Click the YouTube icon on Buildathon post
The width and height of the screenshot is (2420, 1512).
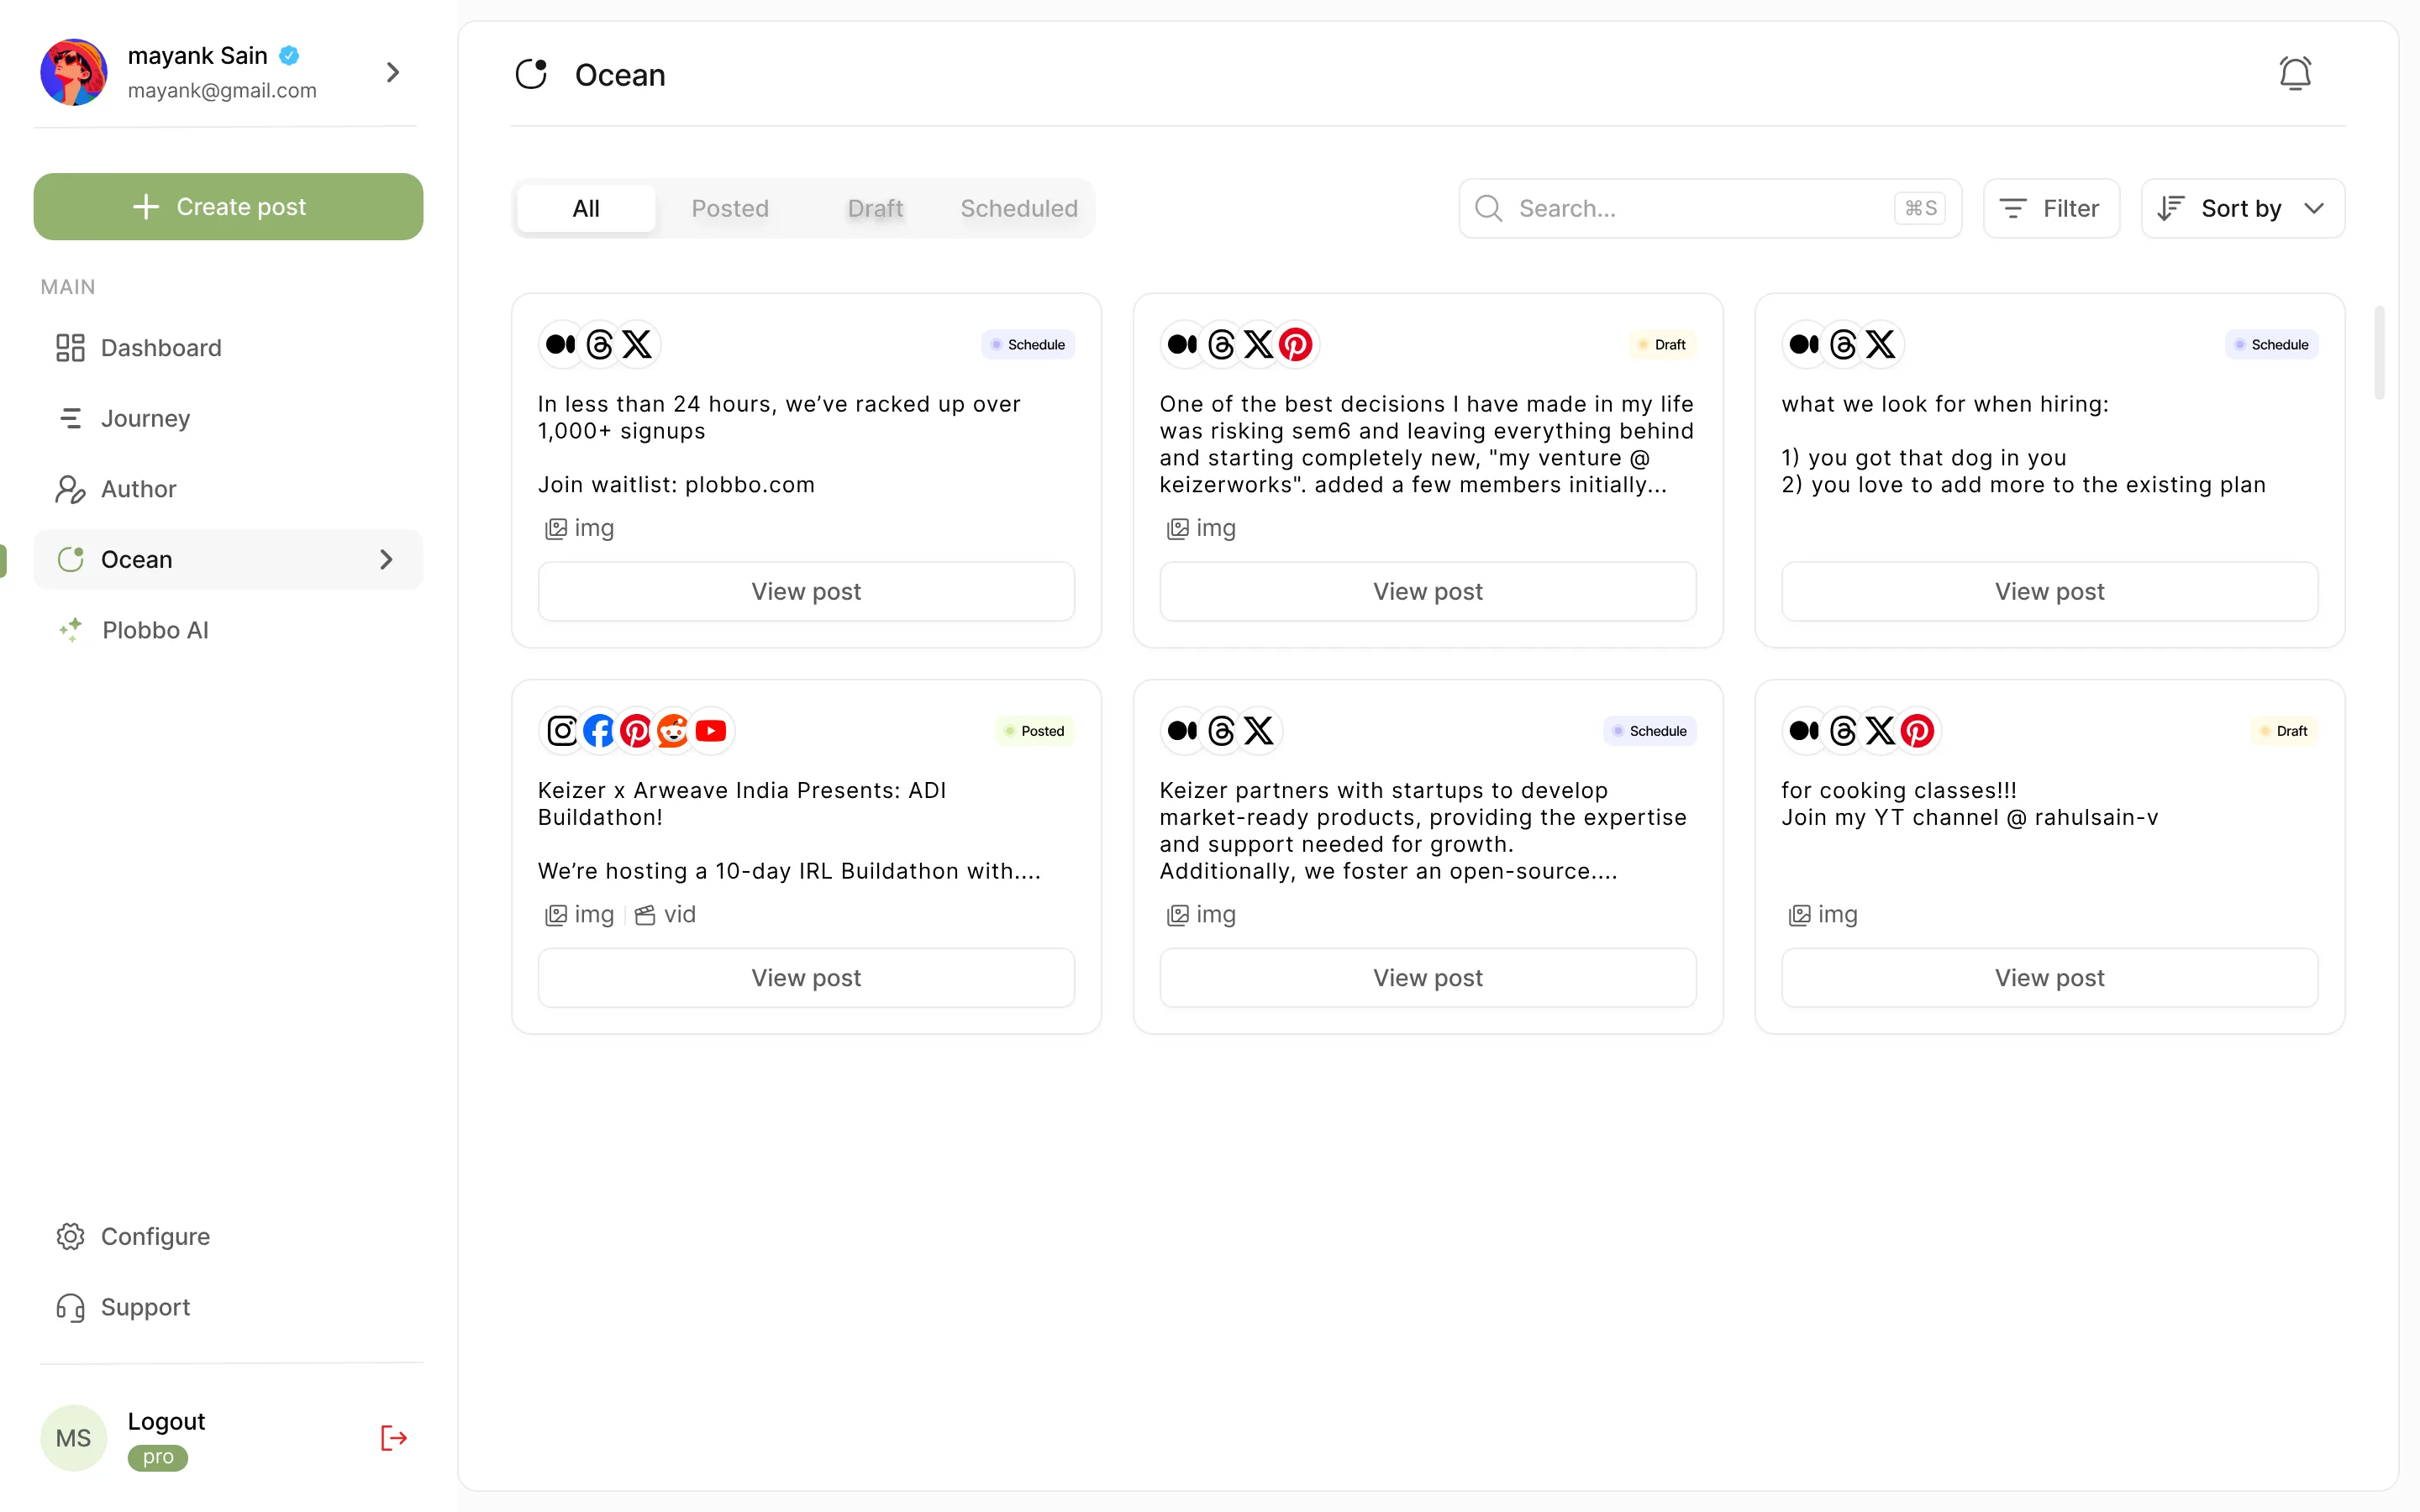coord(711,731)
